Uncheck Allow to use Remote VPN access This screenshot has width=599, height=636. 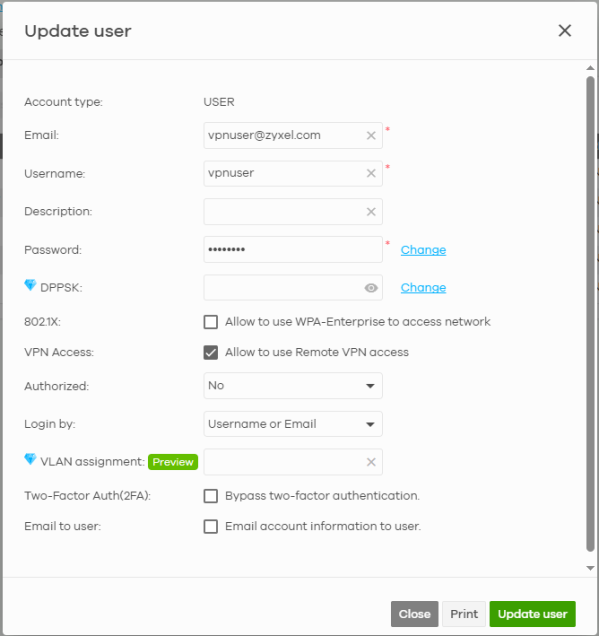(210, 352)
